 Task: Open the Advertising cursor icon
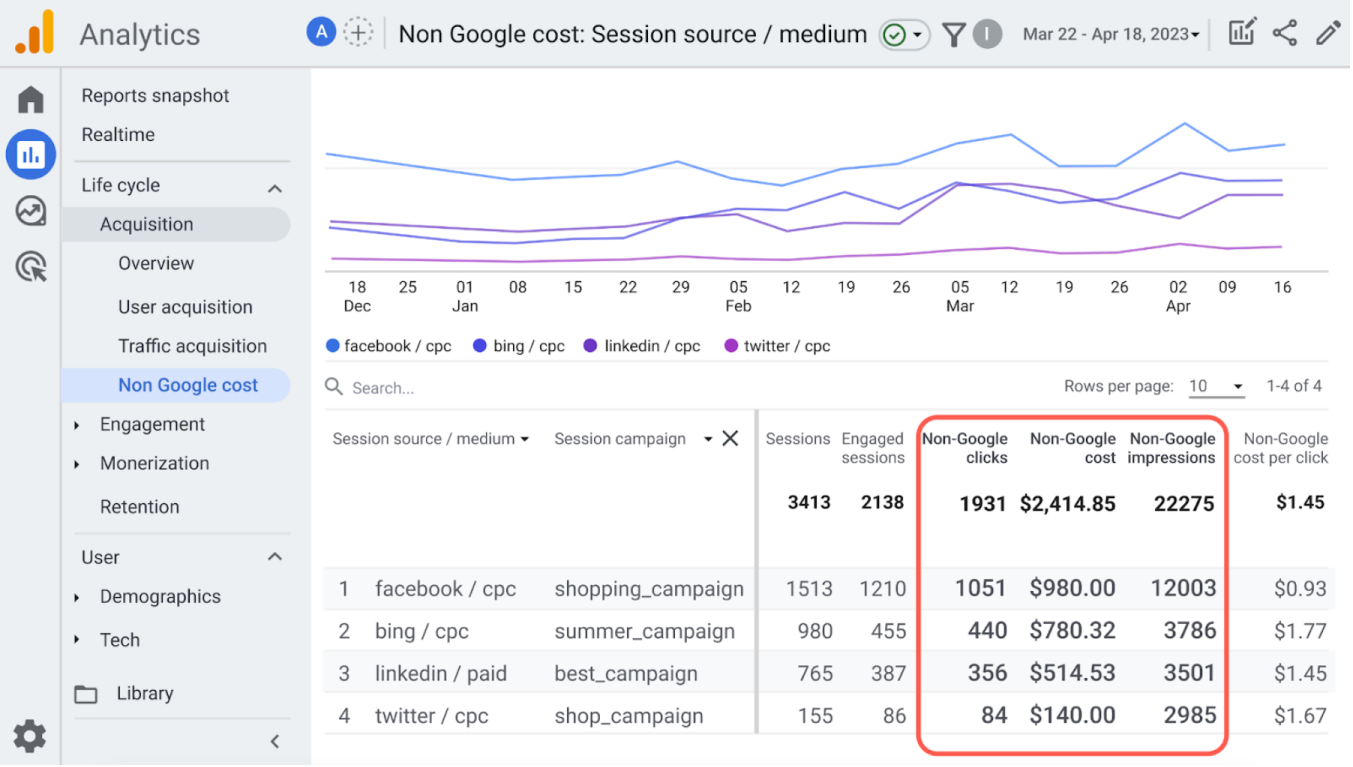click(x=32, y=266)
